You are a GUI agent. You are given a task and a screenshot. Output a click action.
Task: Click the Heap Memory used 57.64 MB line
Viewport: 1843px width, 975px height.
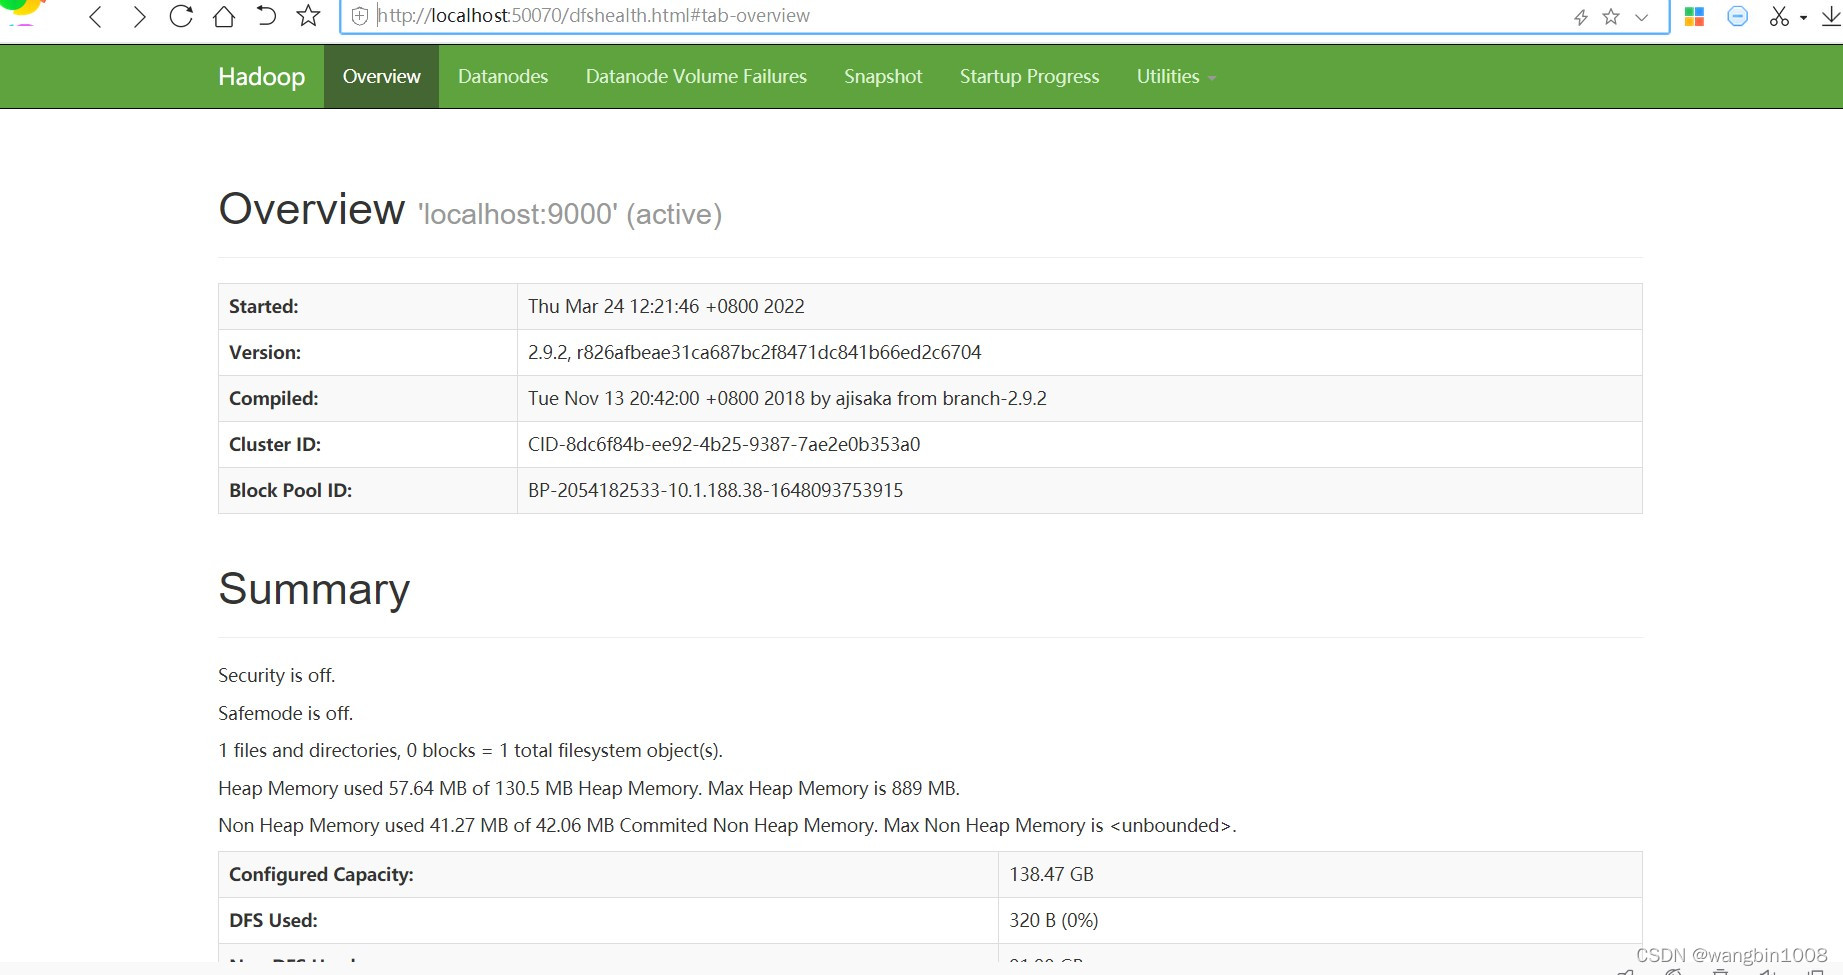(589, 789)
